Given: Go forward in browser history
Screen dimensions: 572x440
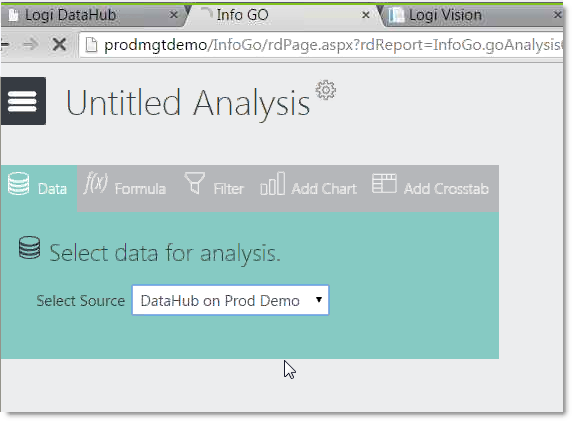Looking at the screenshot, I should point(31,45).
